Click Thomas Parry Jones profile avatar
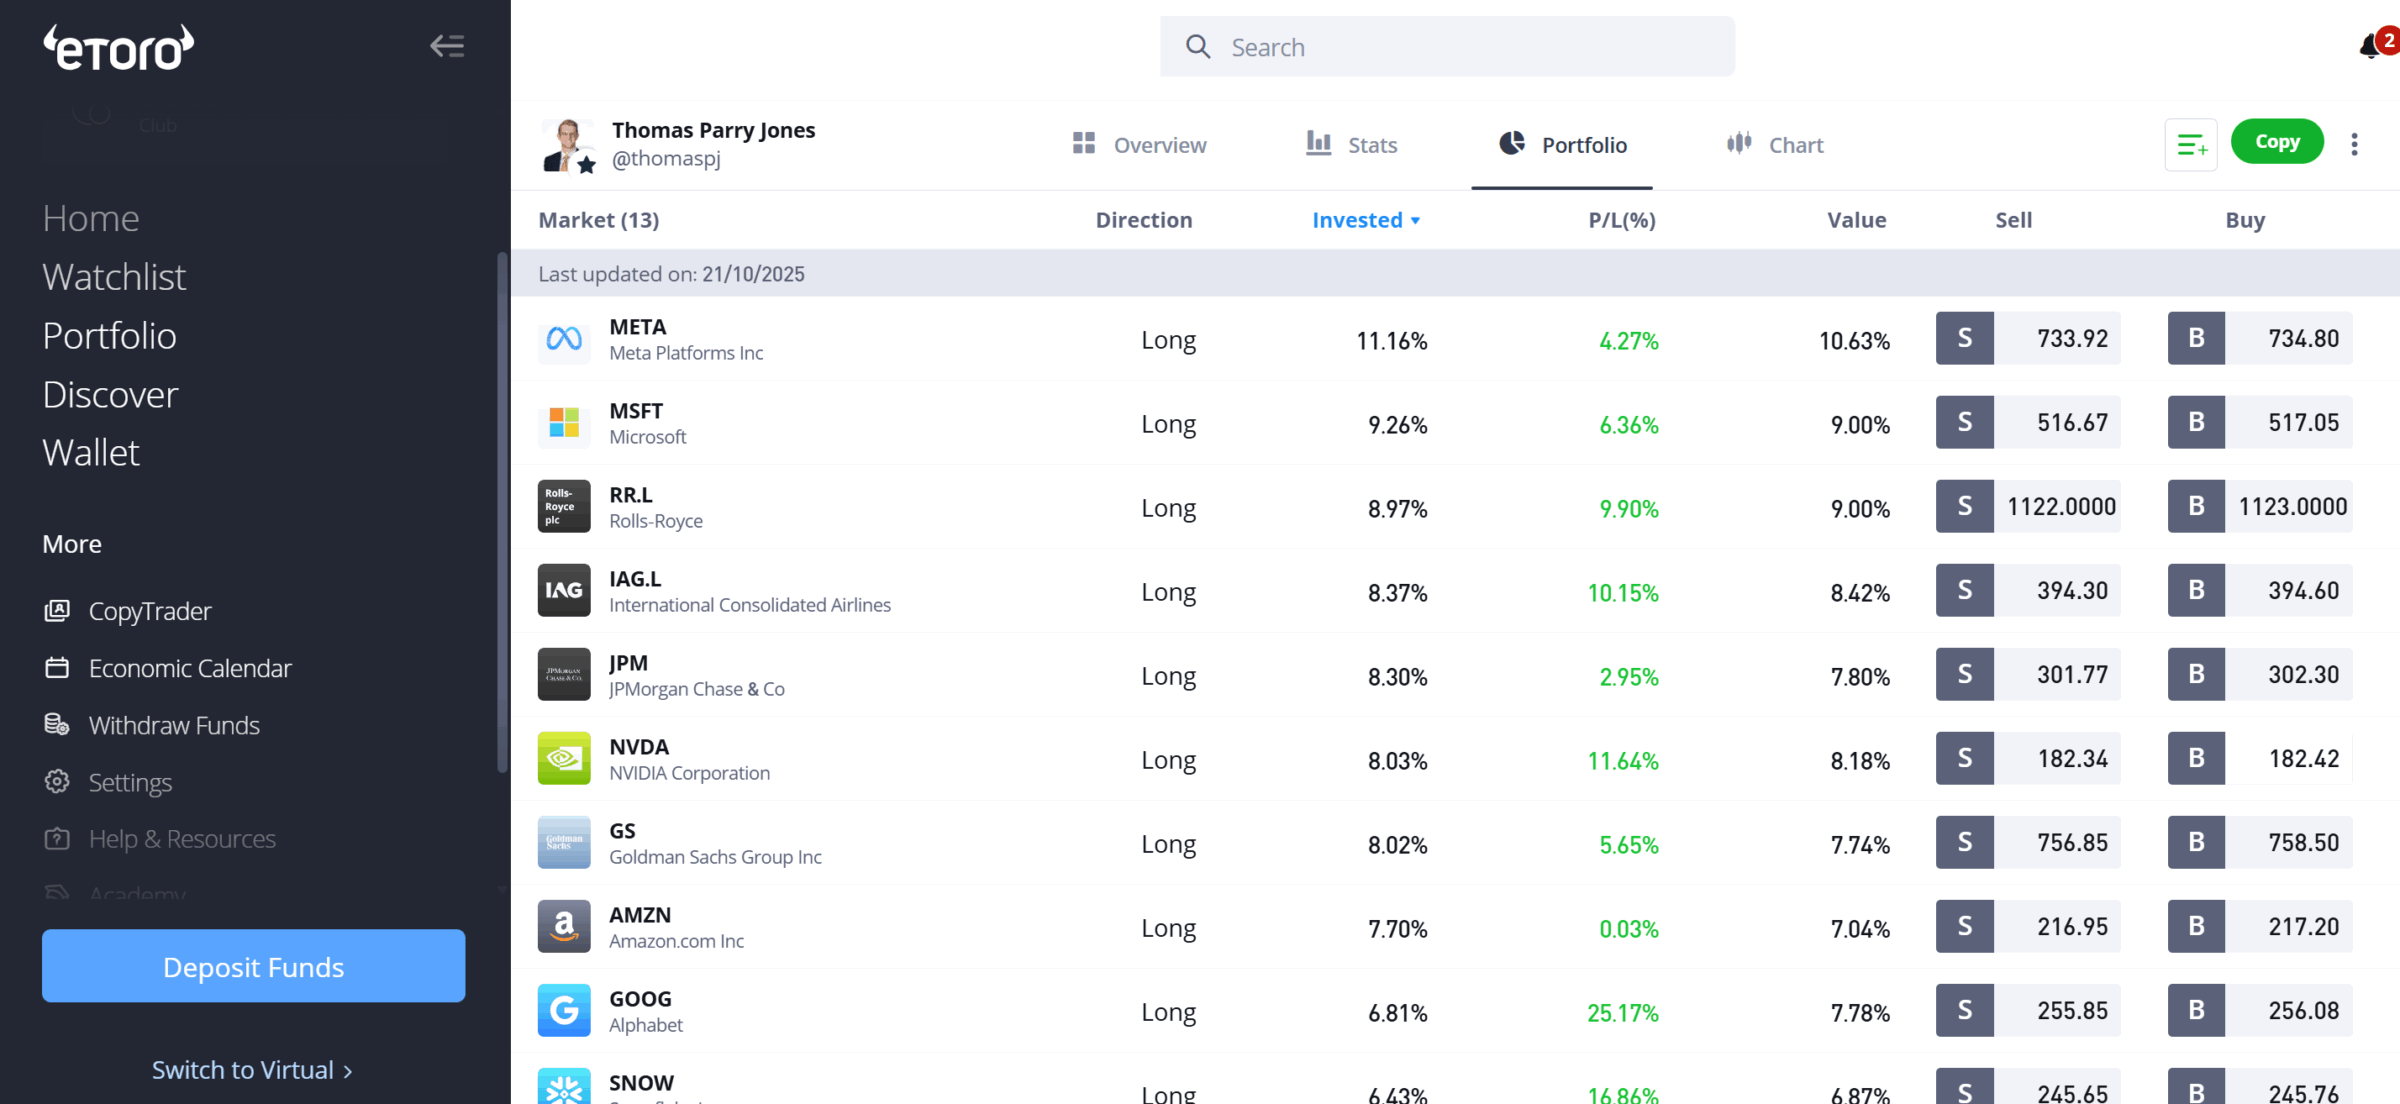This screenshot has height=1104, width=2400. click(568, 145)
